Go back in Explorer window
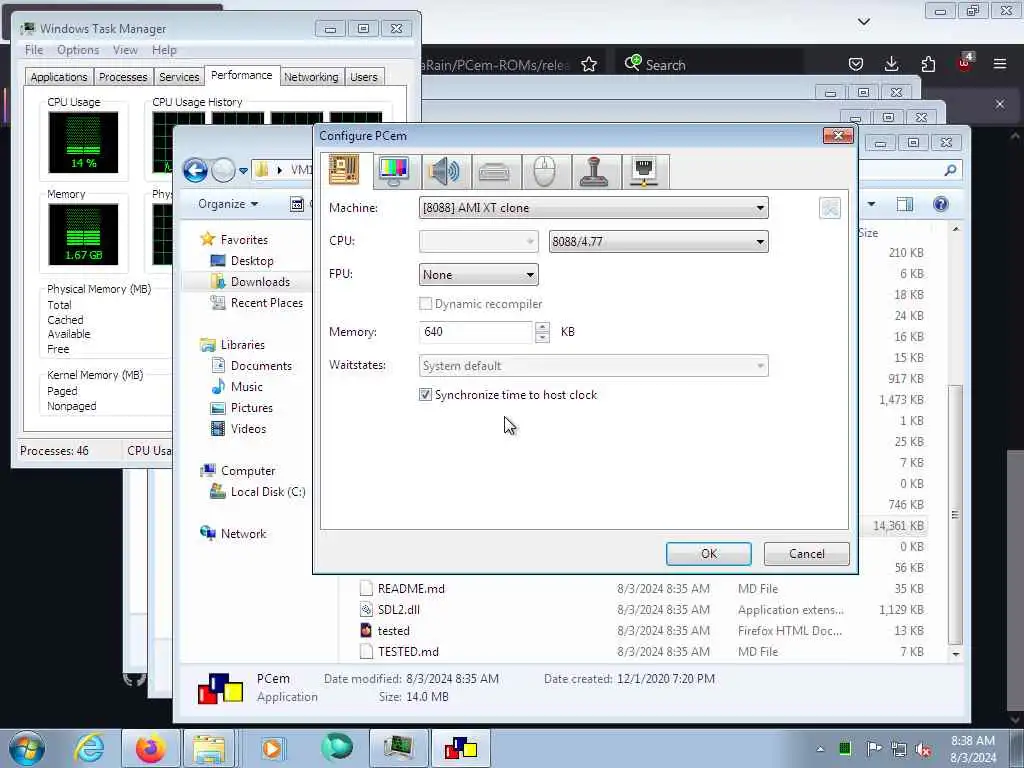Screen dimensions: 1024x768 coord(195,170)
